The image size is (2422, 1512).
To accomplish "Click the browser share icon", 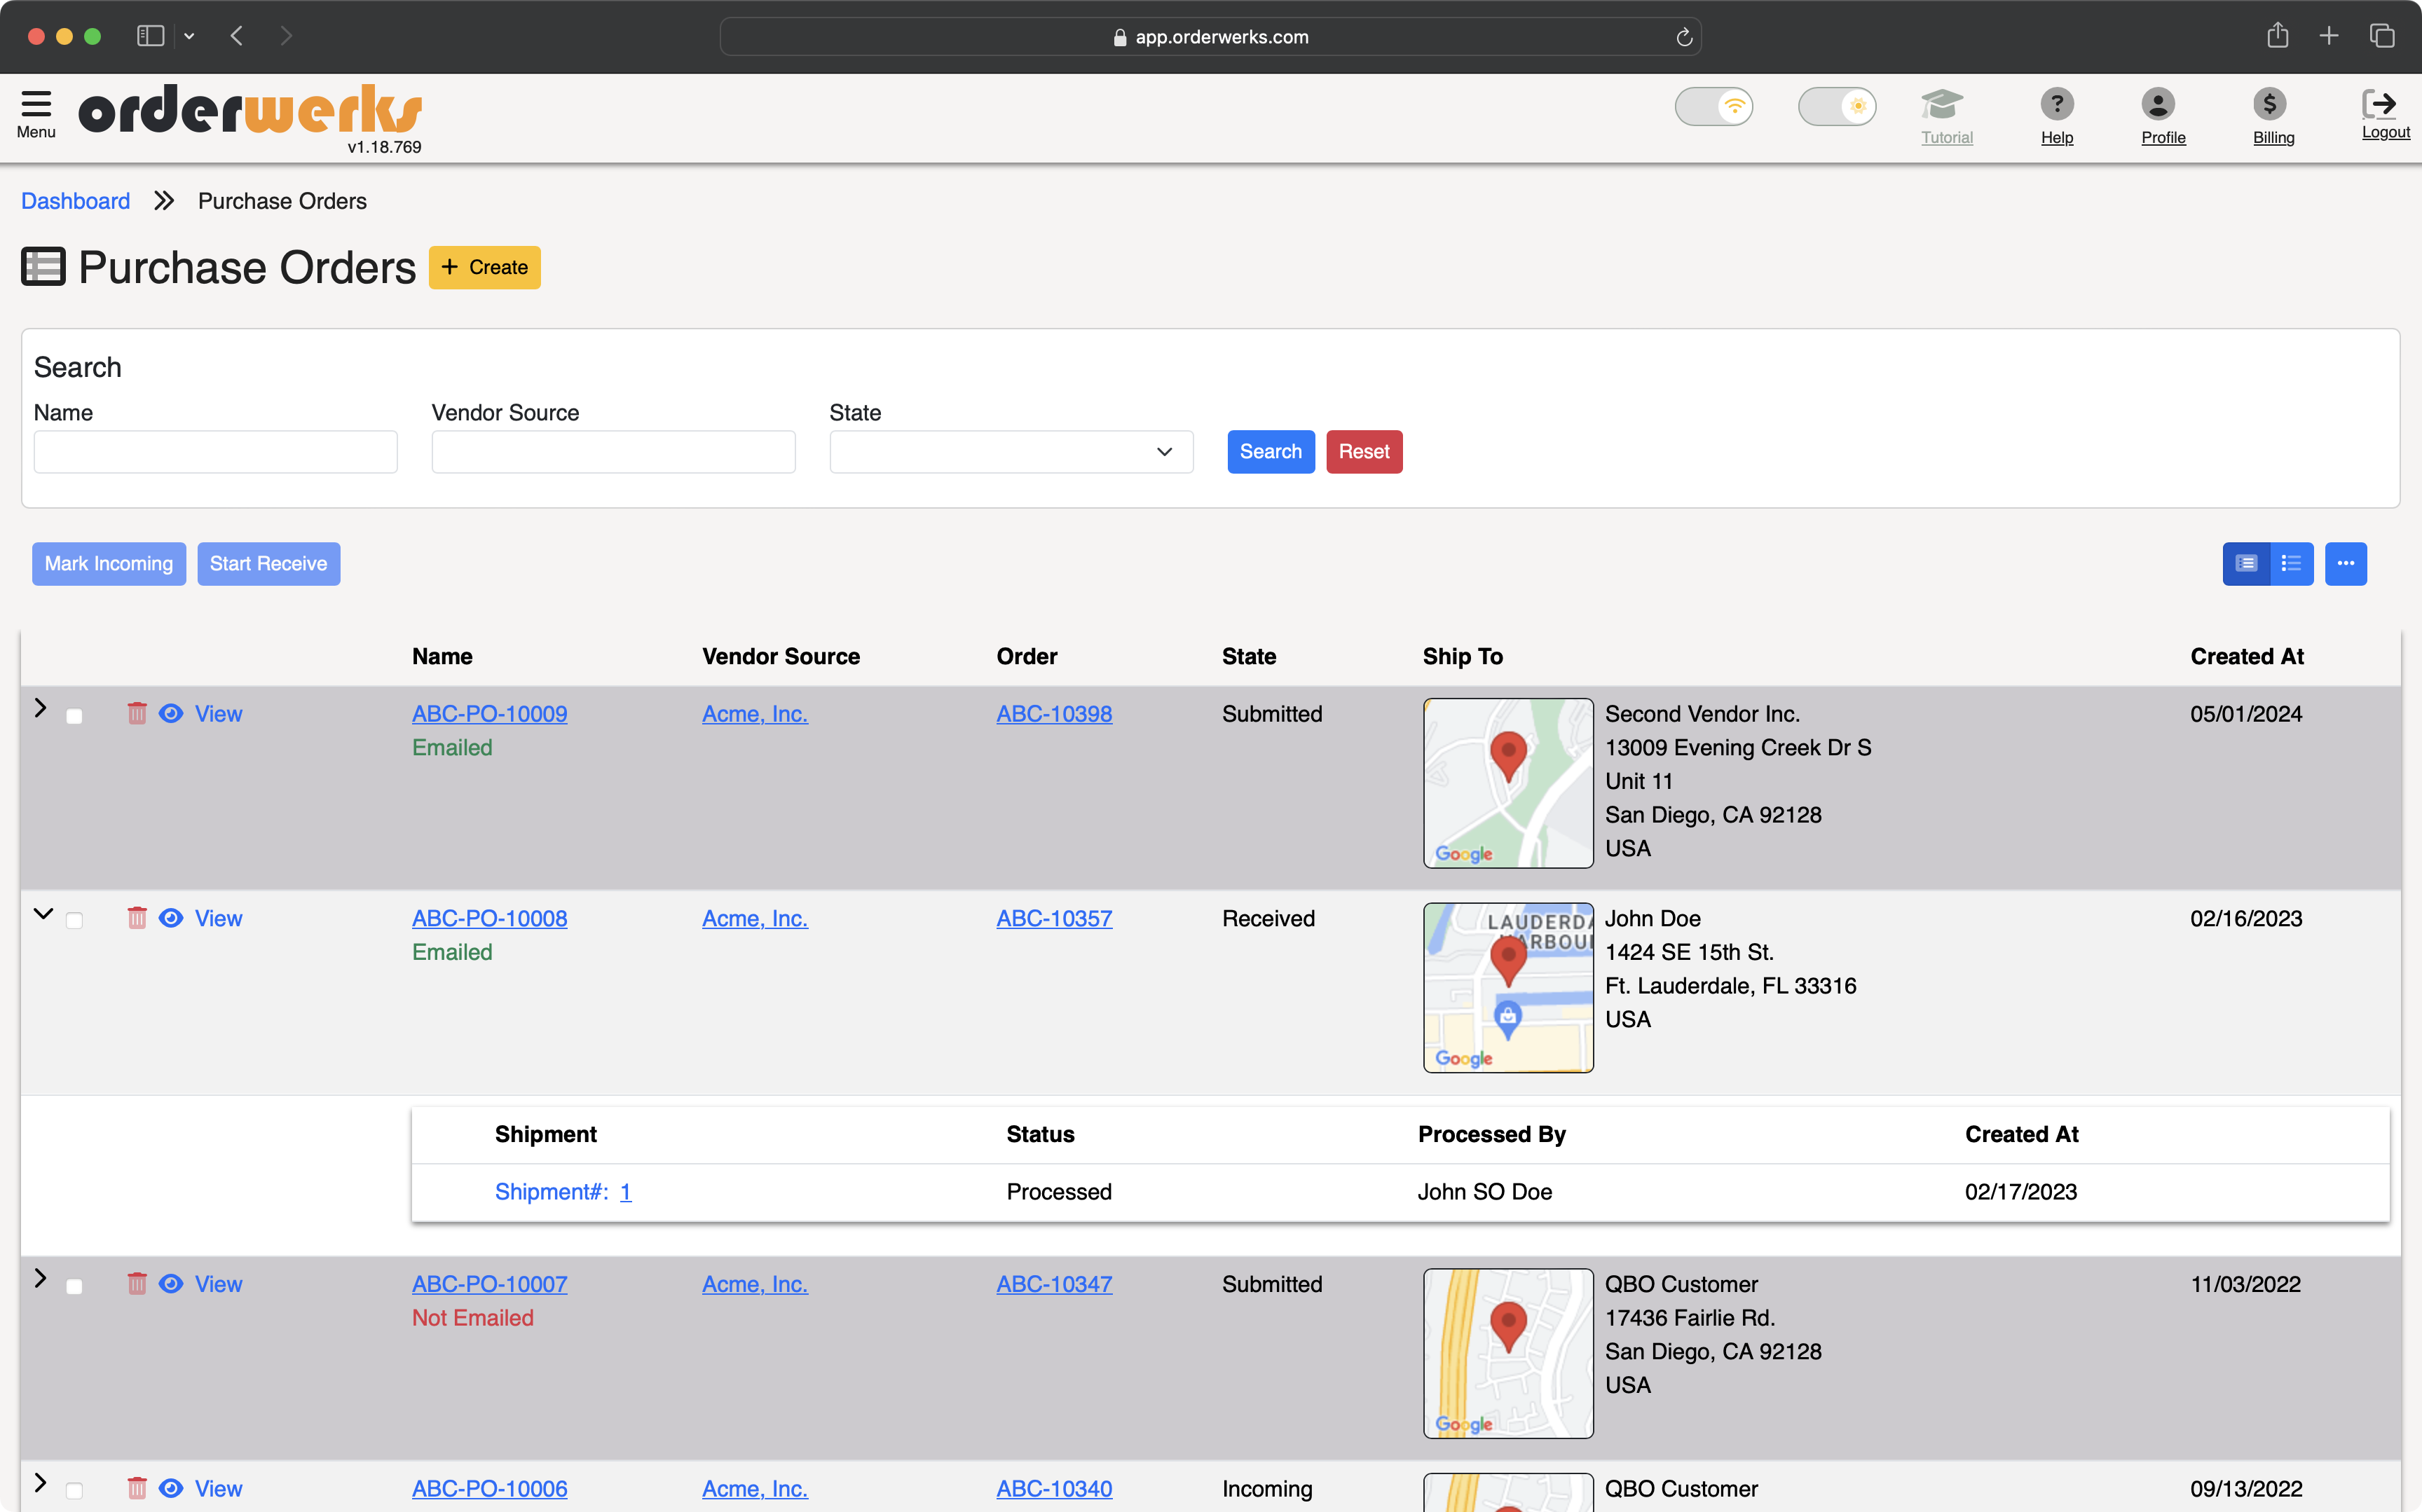I will pyautogui.click(x=2277, y=36).
